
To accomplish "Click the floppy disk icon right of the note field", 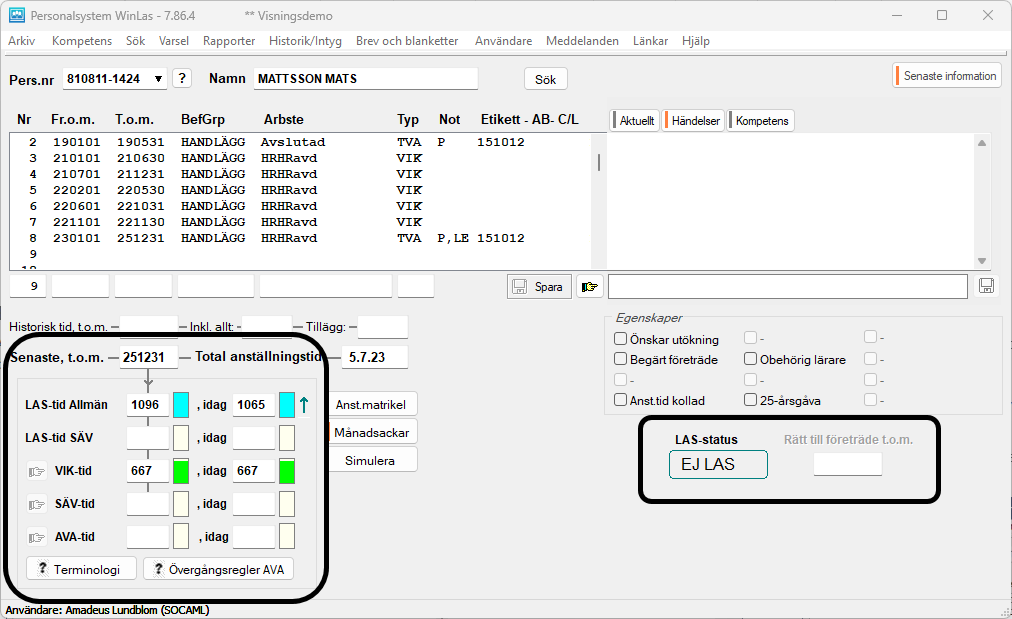I will coord(986,287).
